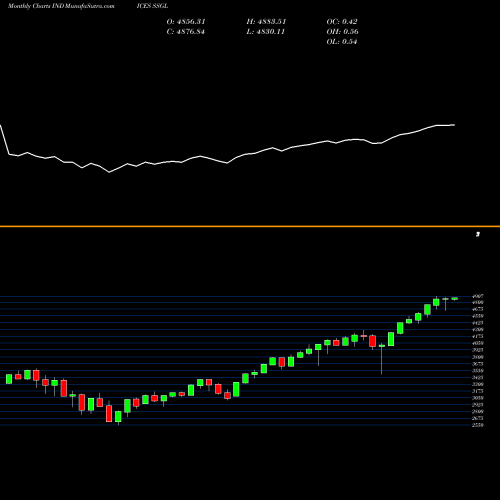Select the OC: 0.42 reading
500x500 pixels.
tap(342, 22)
